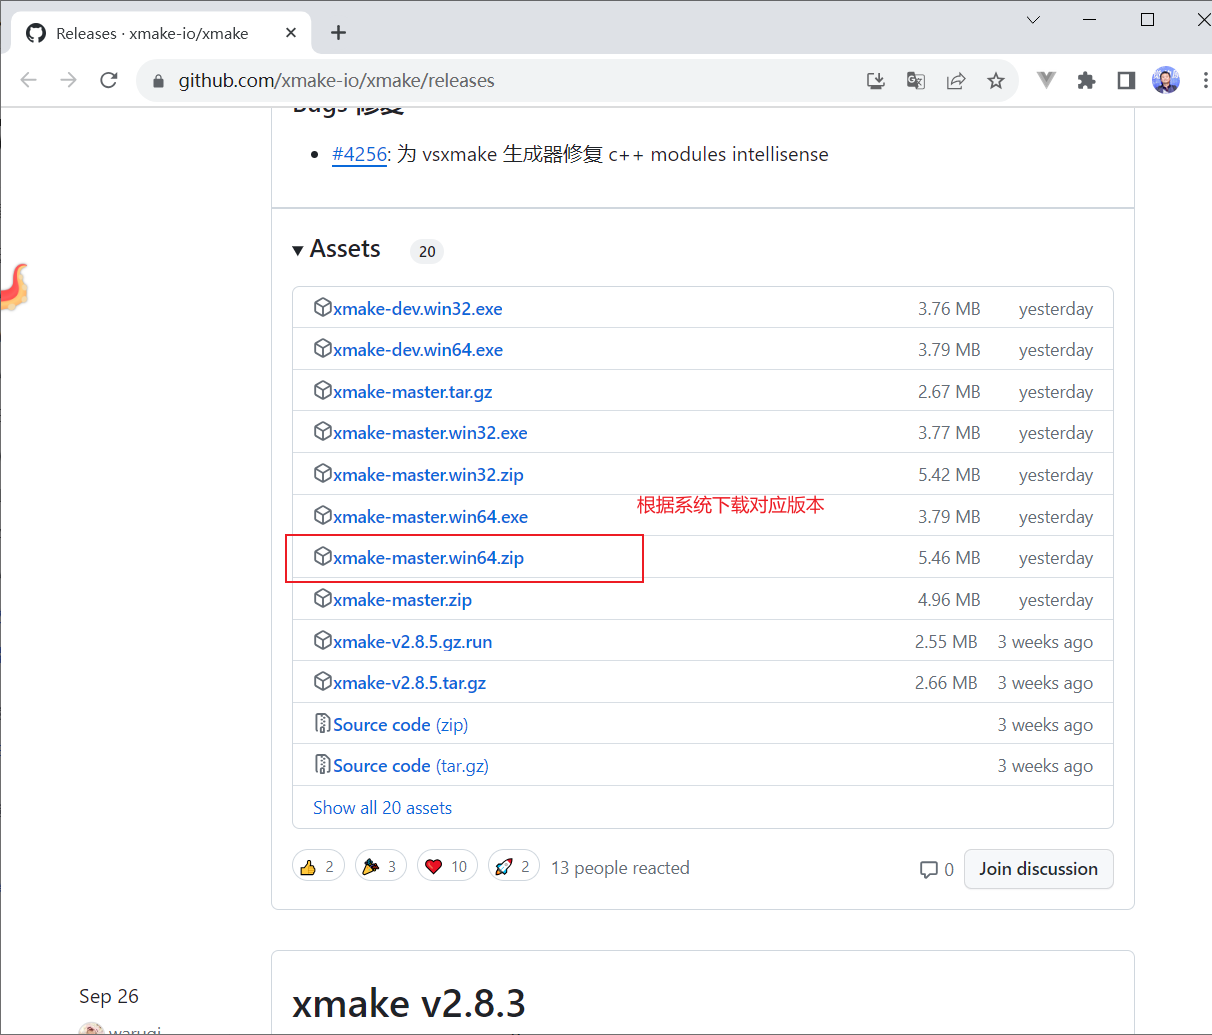
Task: Click the URL address bar field
Action: tap(500, 81)
